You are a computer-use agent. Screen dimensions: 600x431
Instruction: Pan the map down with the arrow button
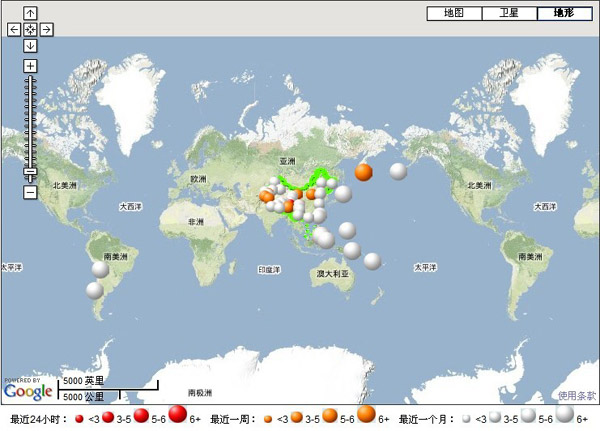pos(30,46)
